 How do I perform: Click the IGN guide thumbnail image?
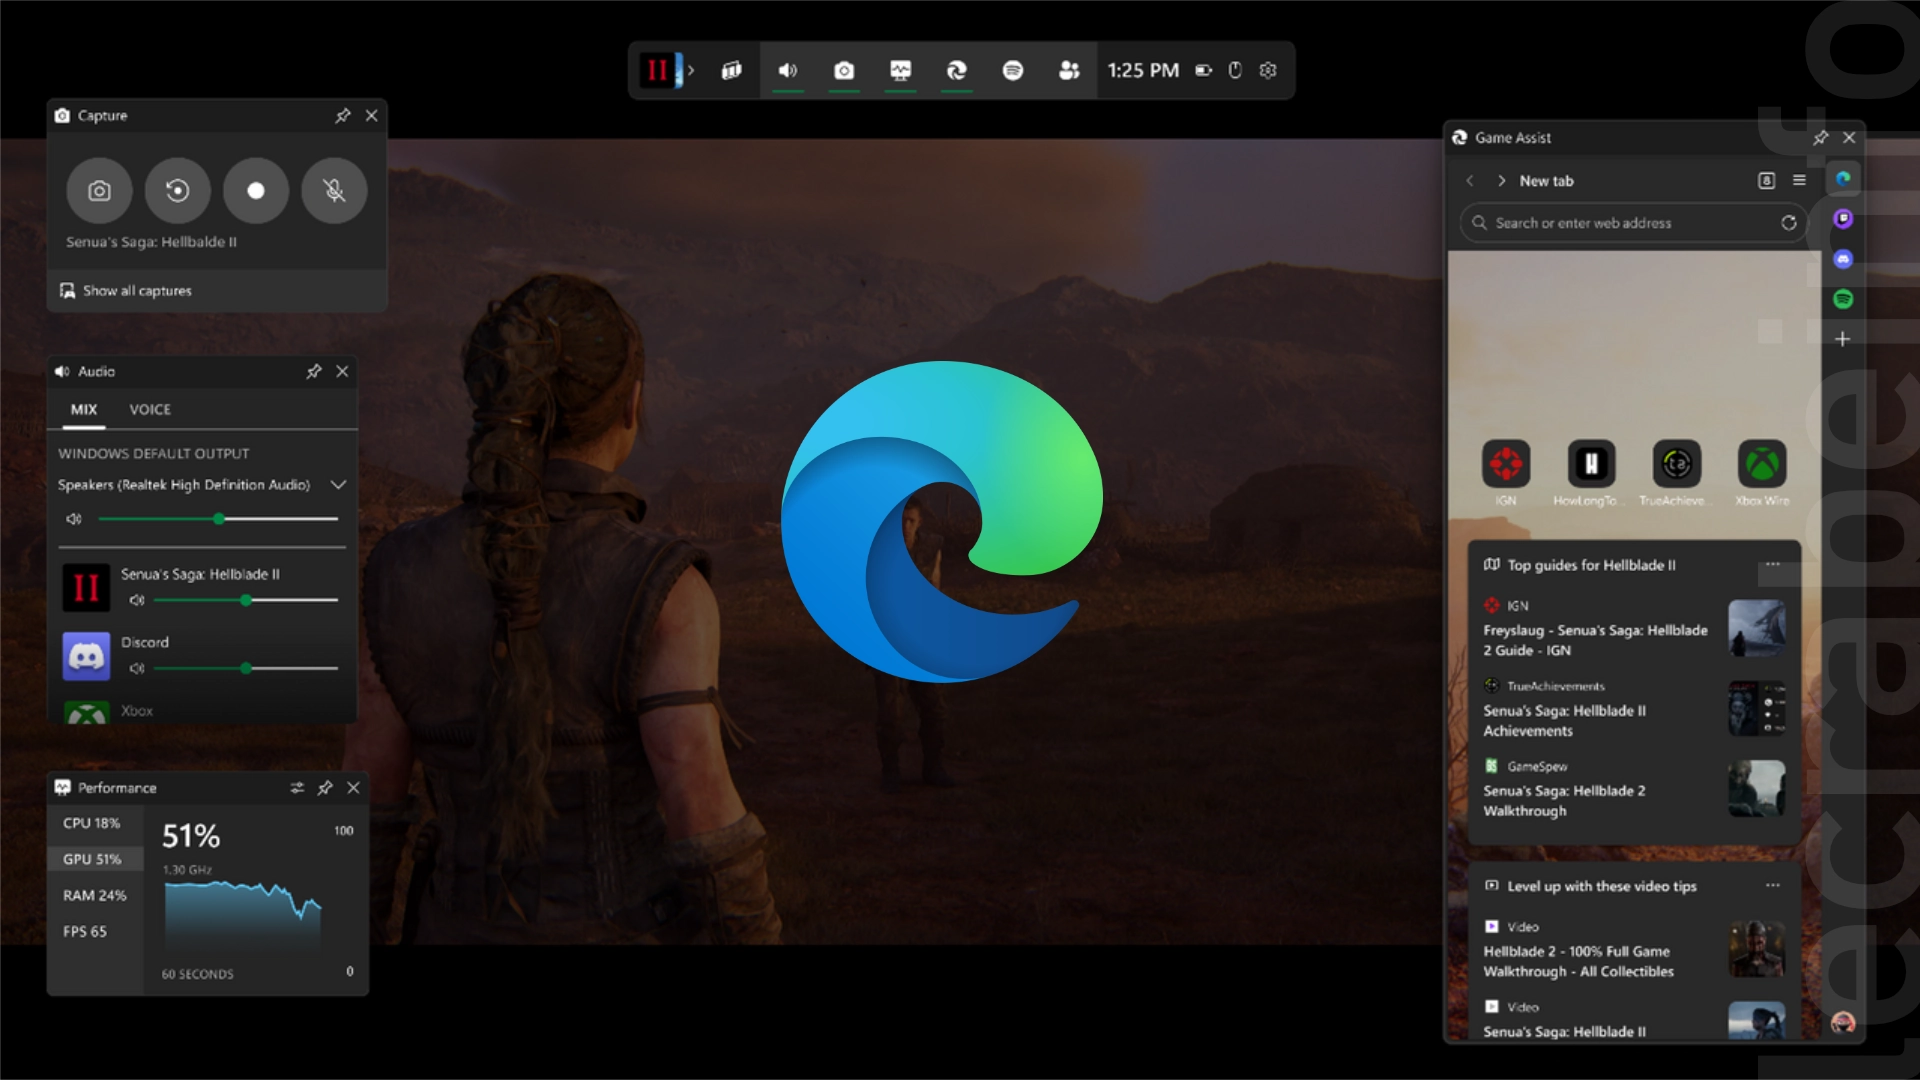pos(1757,628)
